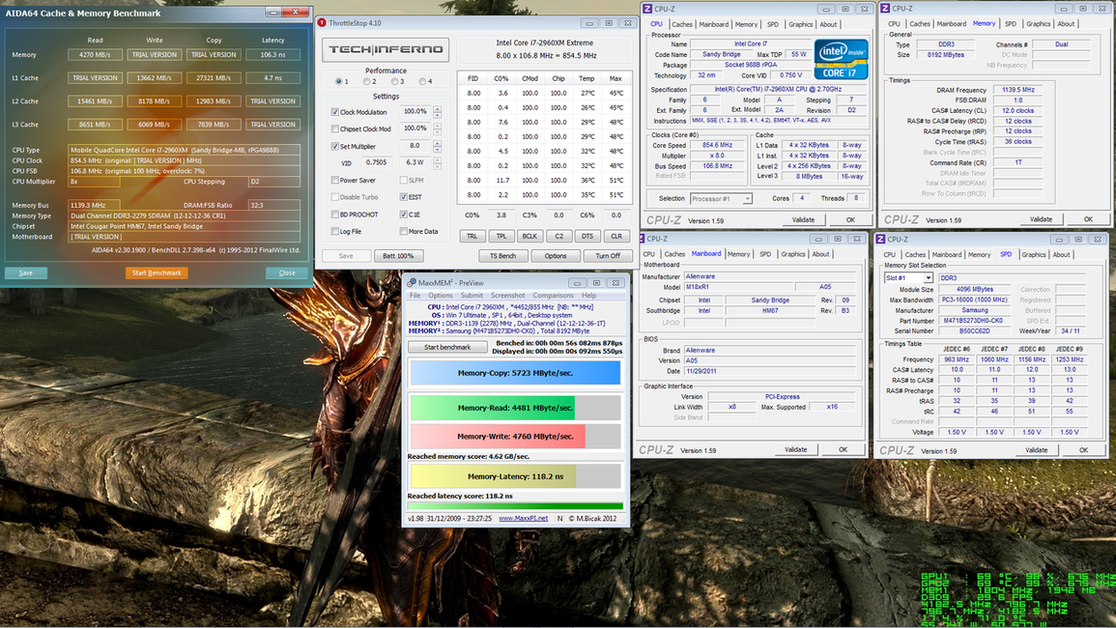Click the ThrottleStop title bar icon
The width and height of the screenshot is (1116, 628).
click(x=322, y=22)
